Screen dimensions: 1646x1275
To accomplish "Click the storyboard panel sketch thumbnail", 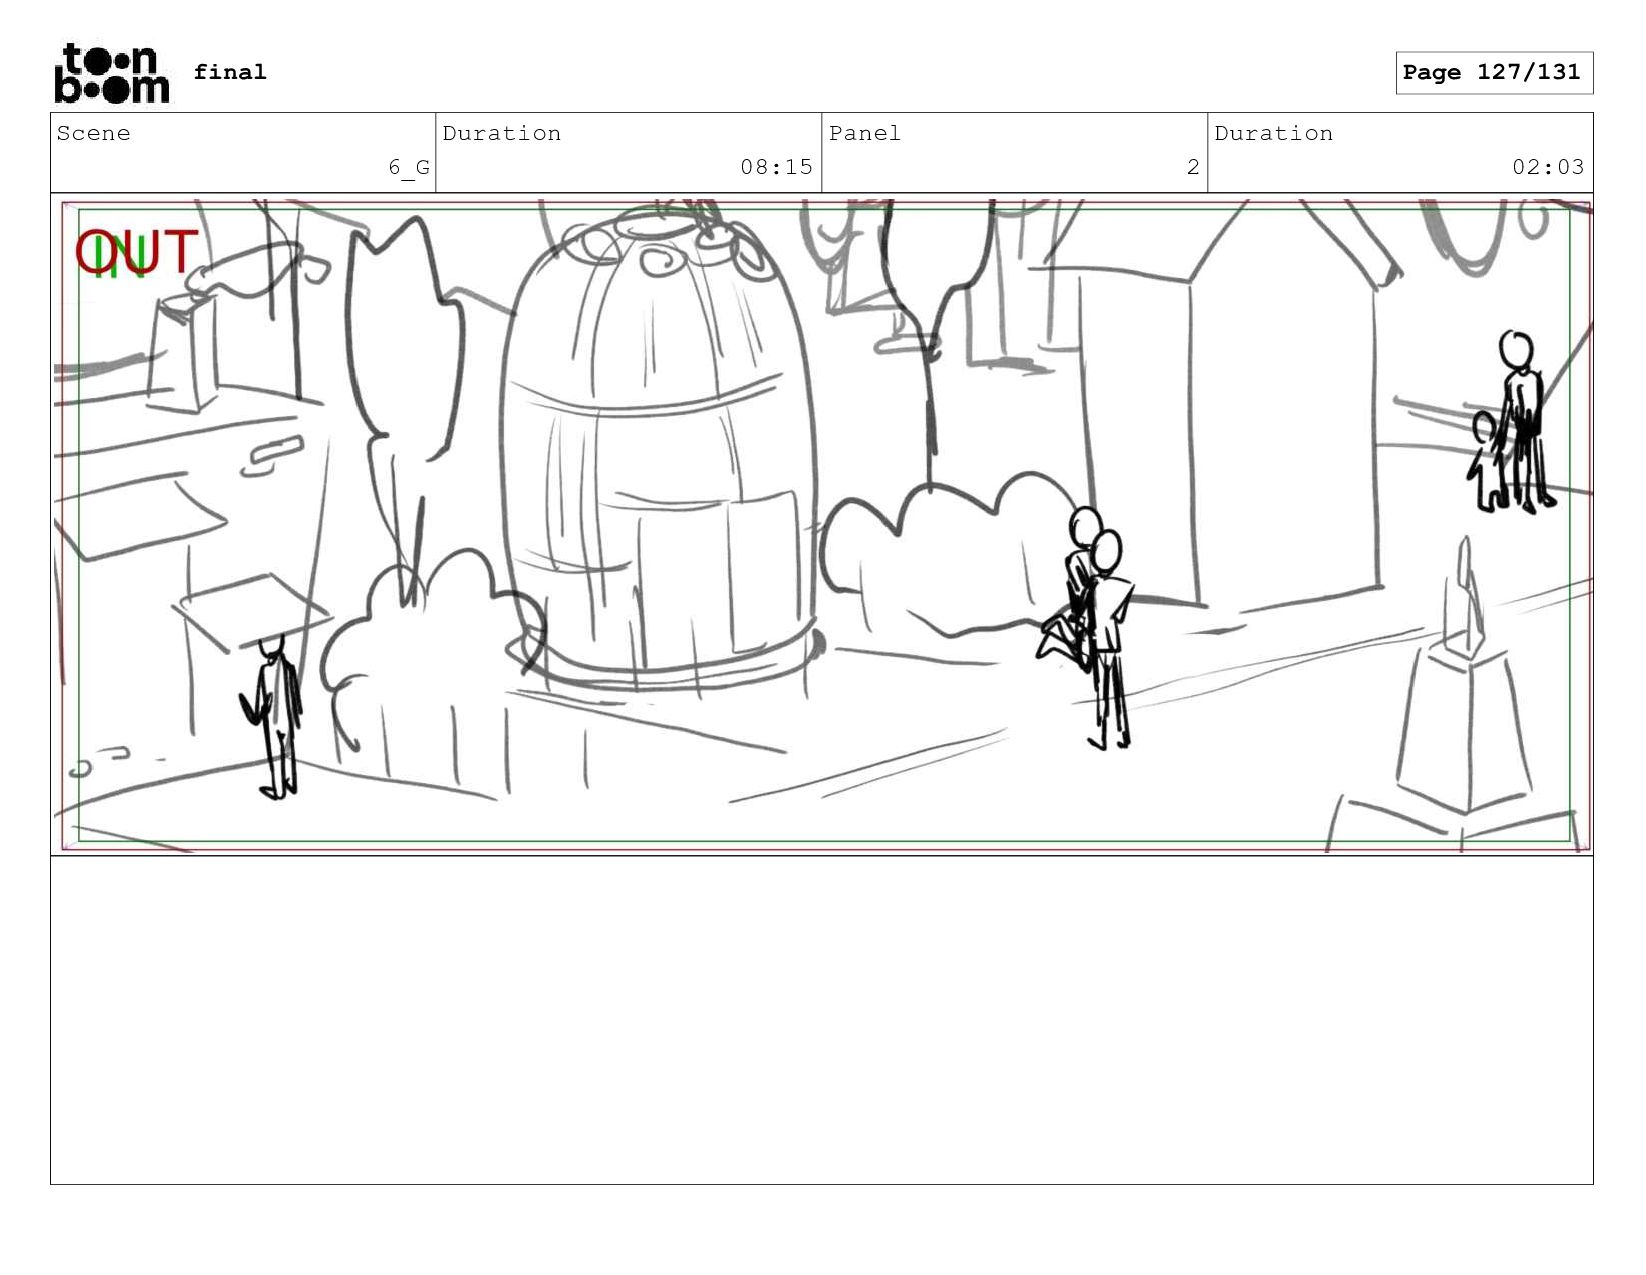I will [x=822, y=525].
